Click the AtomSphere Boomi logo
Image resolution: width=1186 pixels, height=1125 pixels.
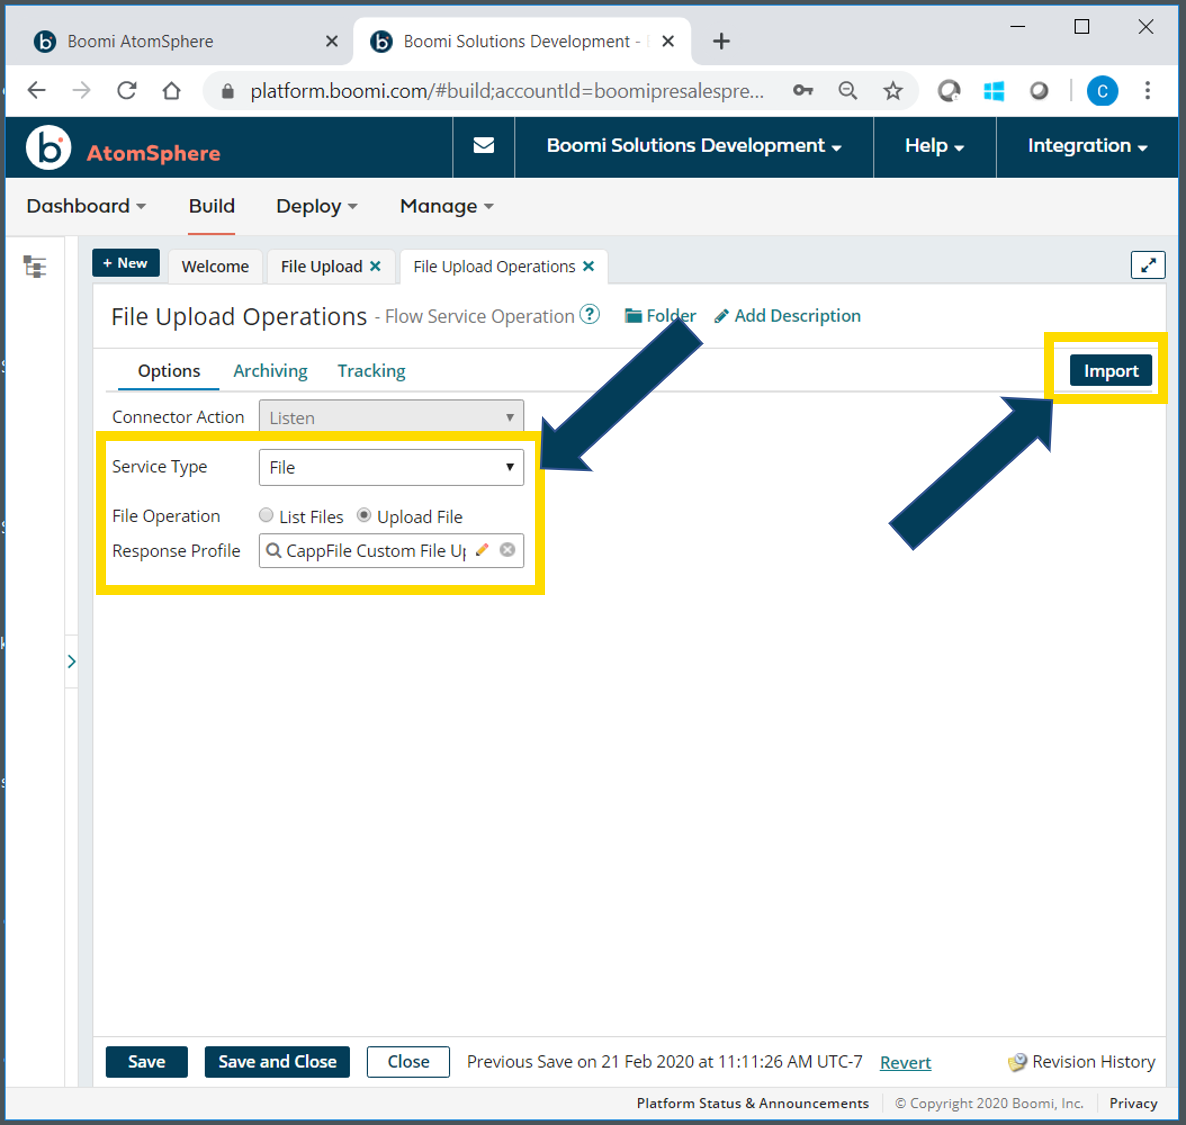pos(46,146)
